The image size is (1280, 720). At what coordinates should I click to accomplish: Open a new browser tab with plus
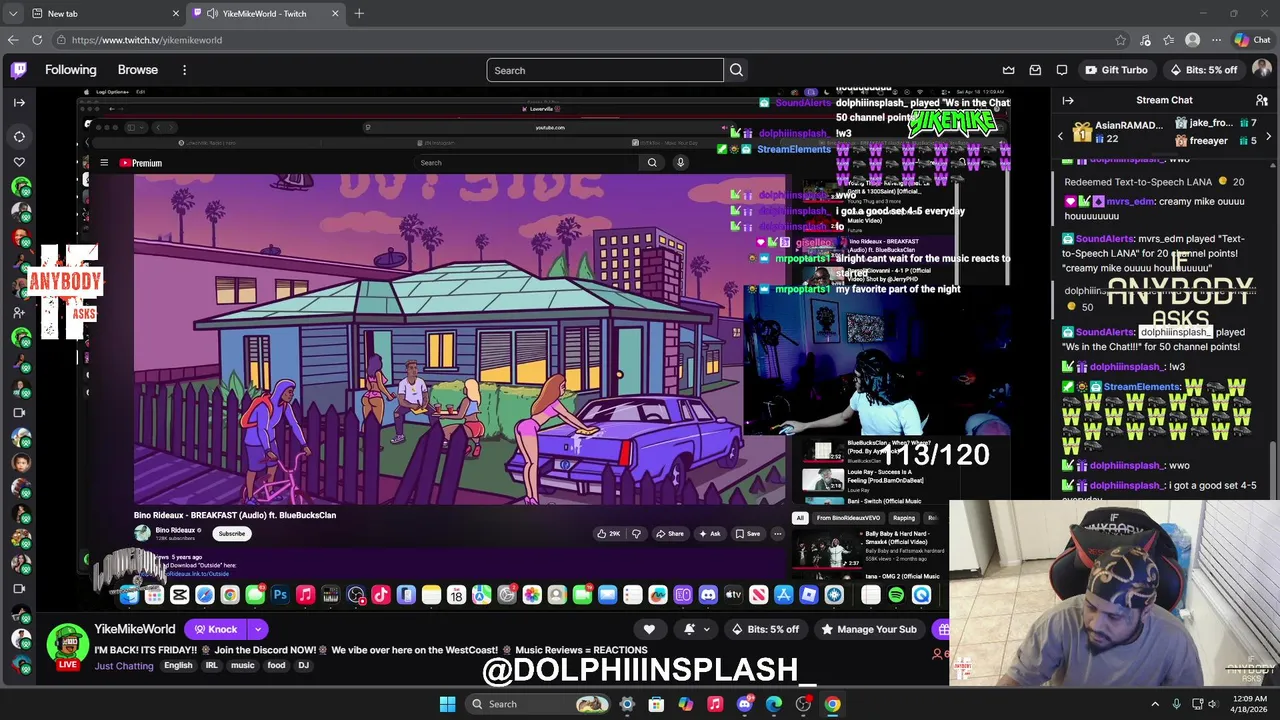coord(359,13)
